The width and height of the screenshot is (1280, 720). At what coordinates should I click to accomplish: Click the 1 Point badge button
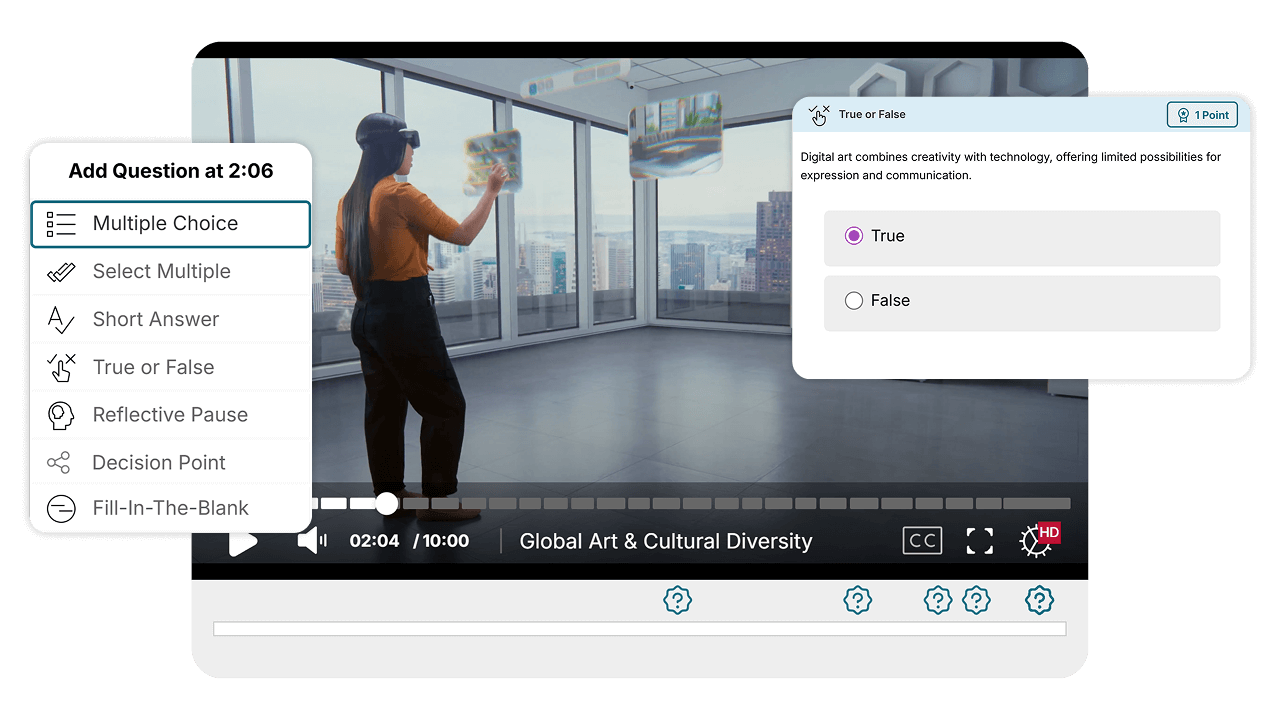(x=1202, y=114)
